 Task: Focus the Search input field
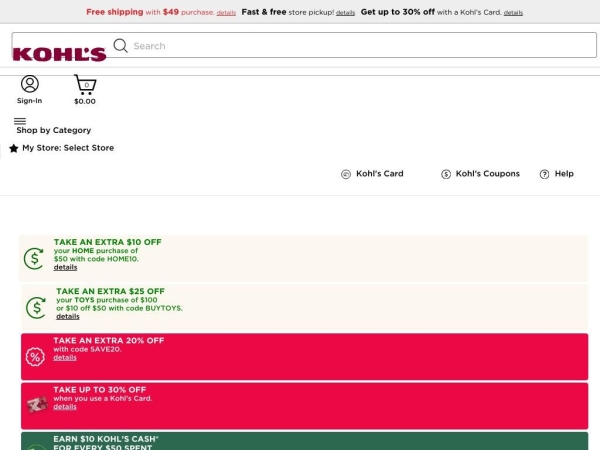coord(304,45)
